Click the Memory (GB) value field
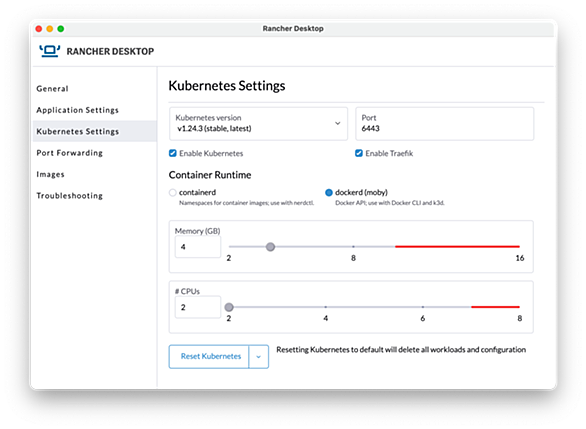The image size is (586, 429). tap(198, 247)
